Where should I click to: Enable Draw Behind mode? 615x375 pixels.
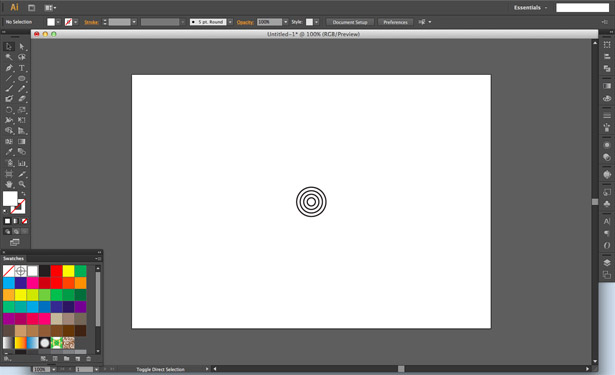click(x=16, y=231)
